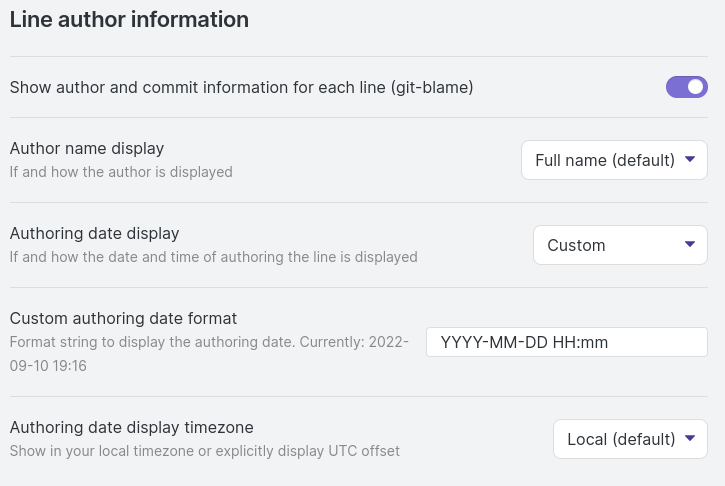Click "If and how the author is displayed"
725x486 pixels.
[121, 172]
